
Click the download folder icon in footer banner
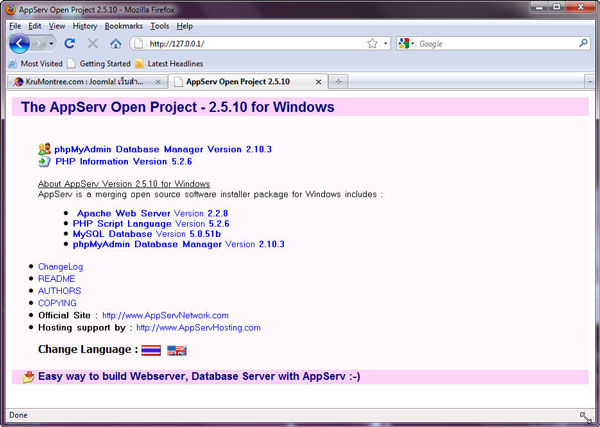pos(28,377)
